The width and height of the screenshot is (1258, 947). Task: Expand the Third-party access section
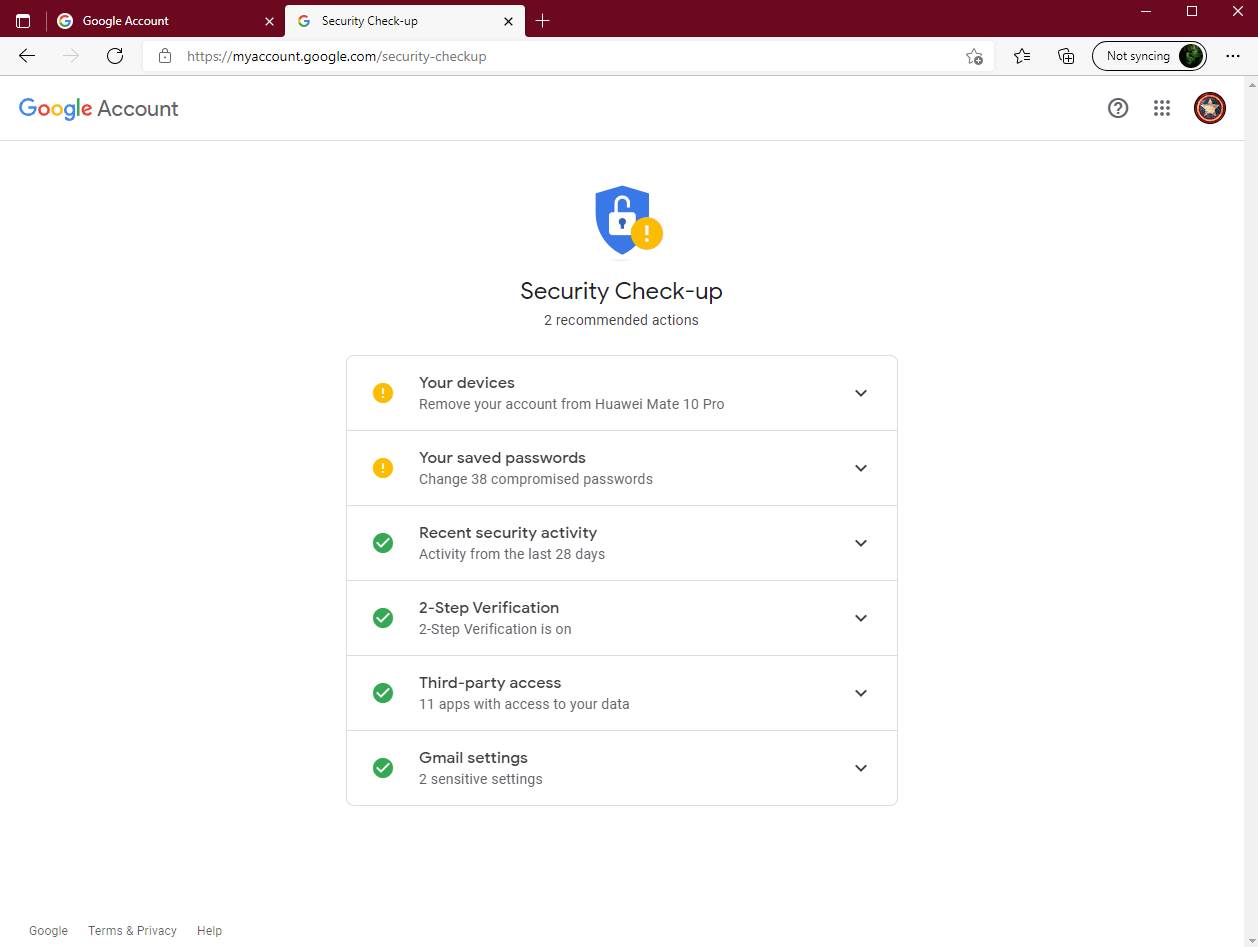pos(860,692)
